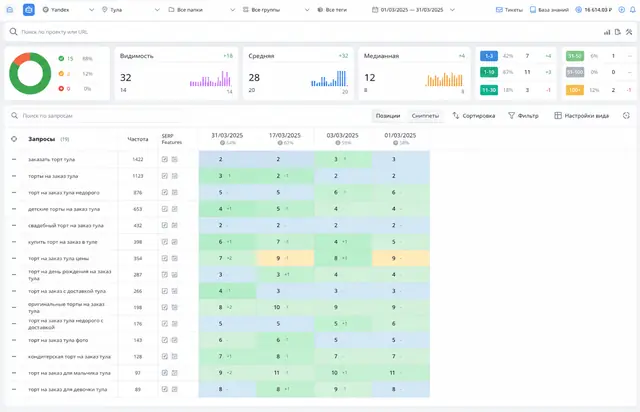Toggle the orange 100+ position range badge

(575, 90)
